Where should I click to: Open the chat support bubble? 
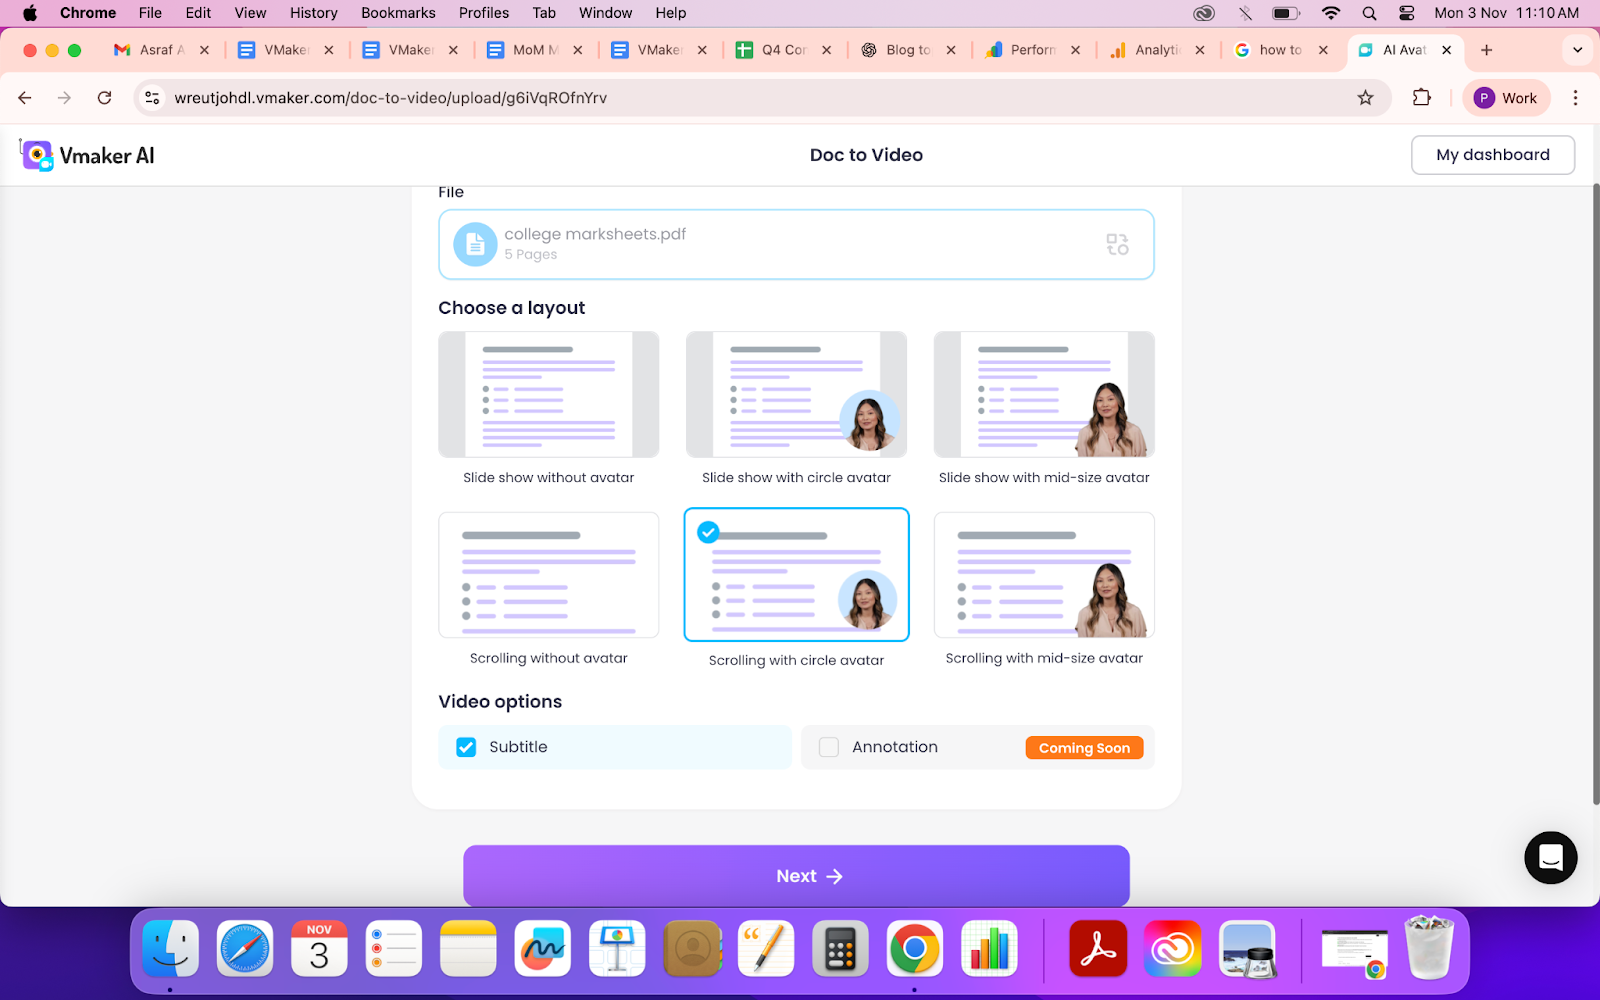pyautogui.click(x=1550, y=858)
